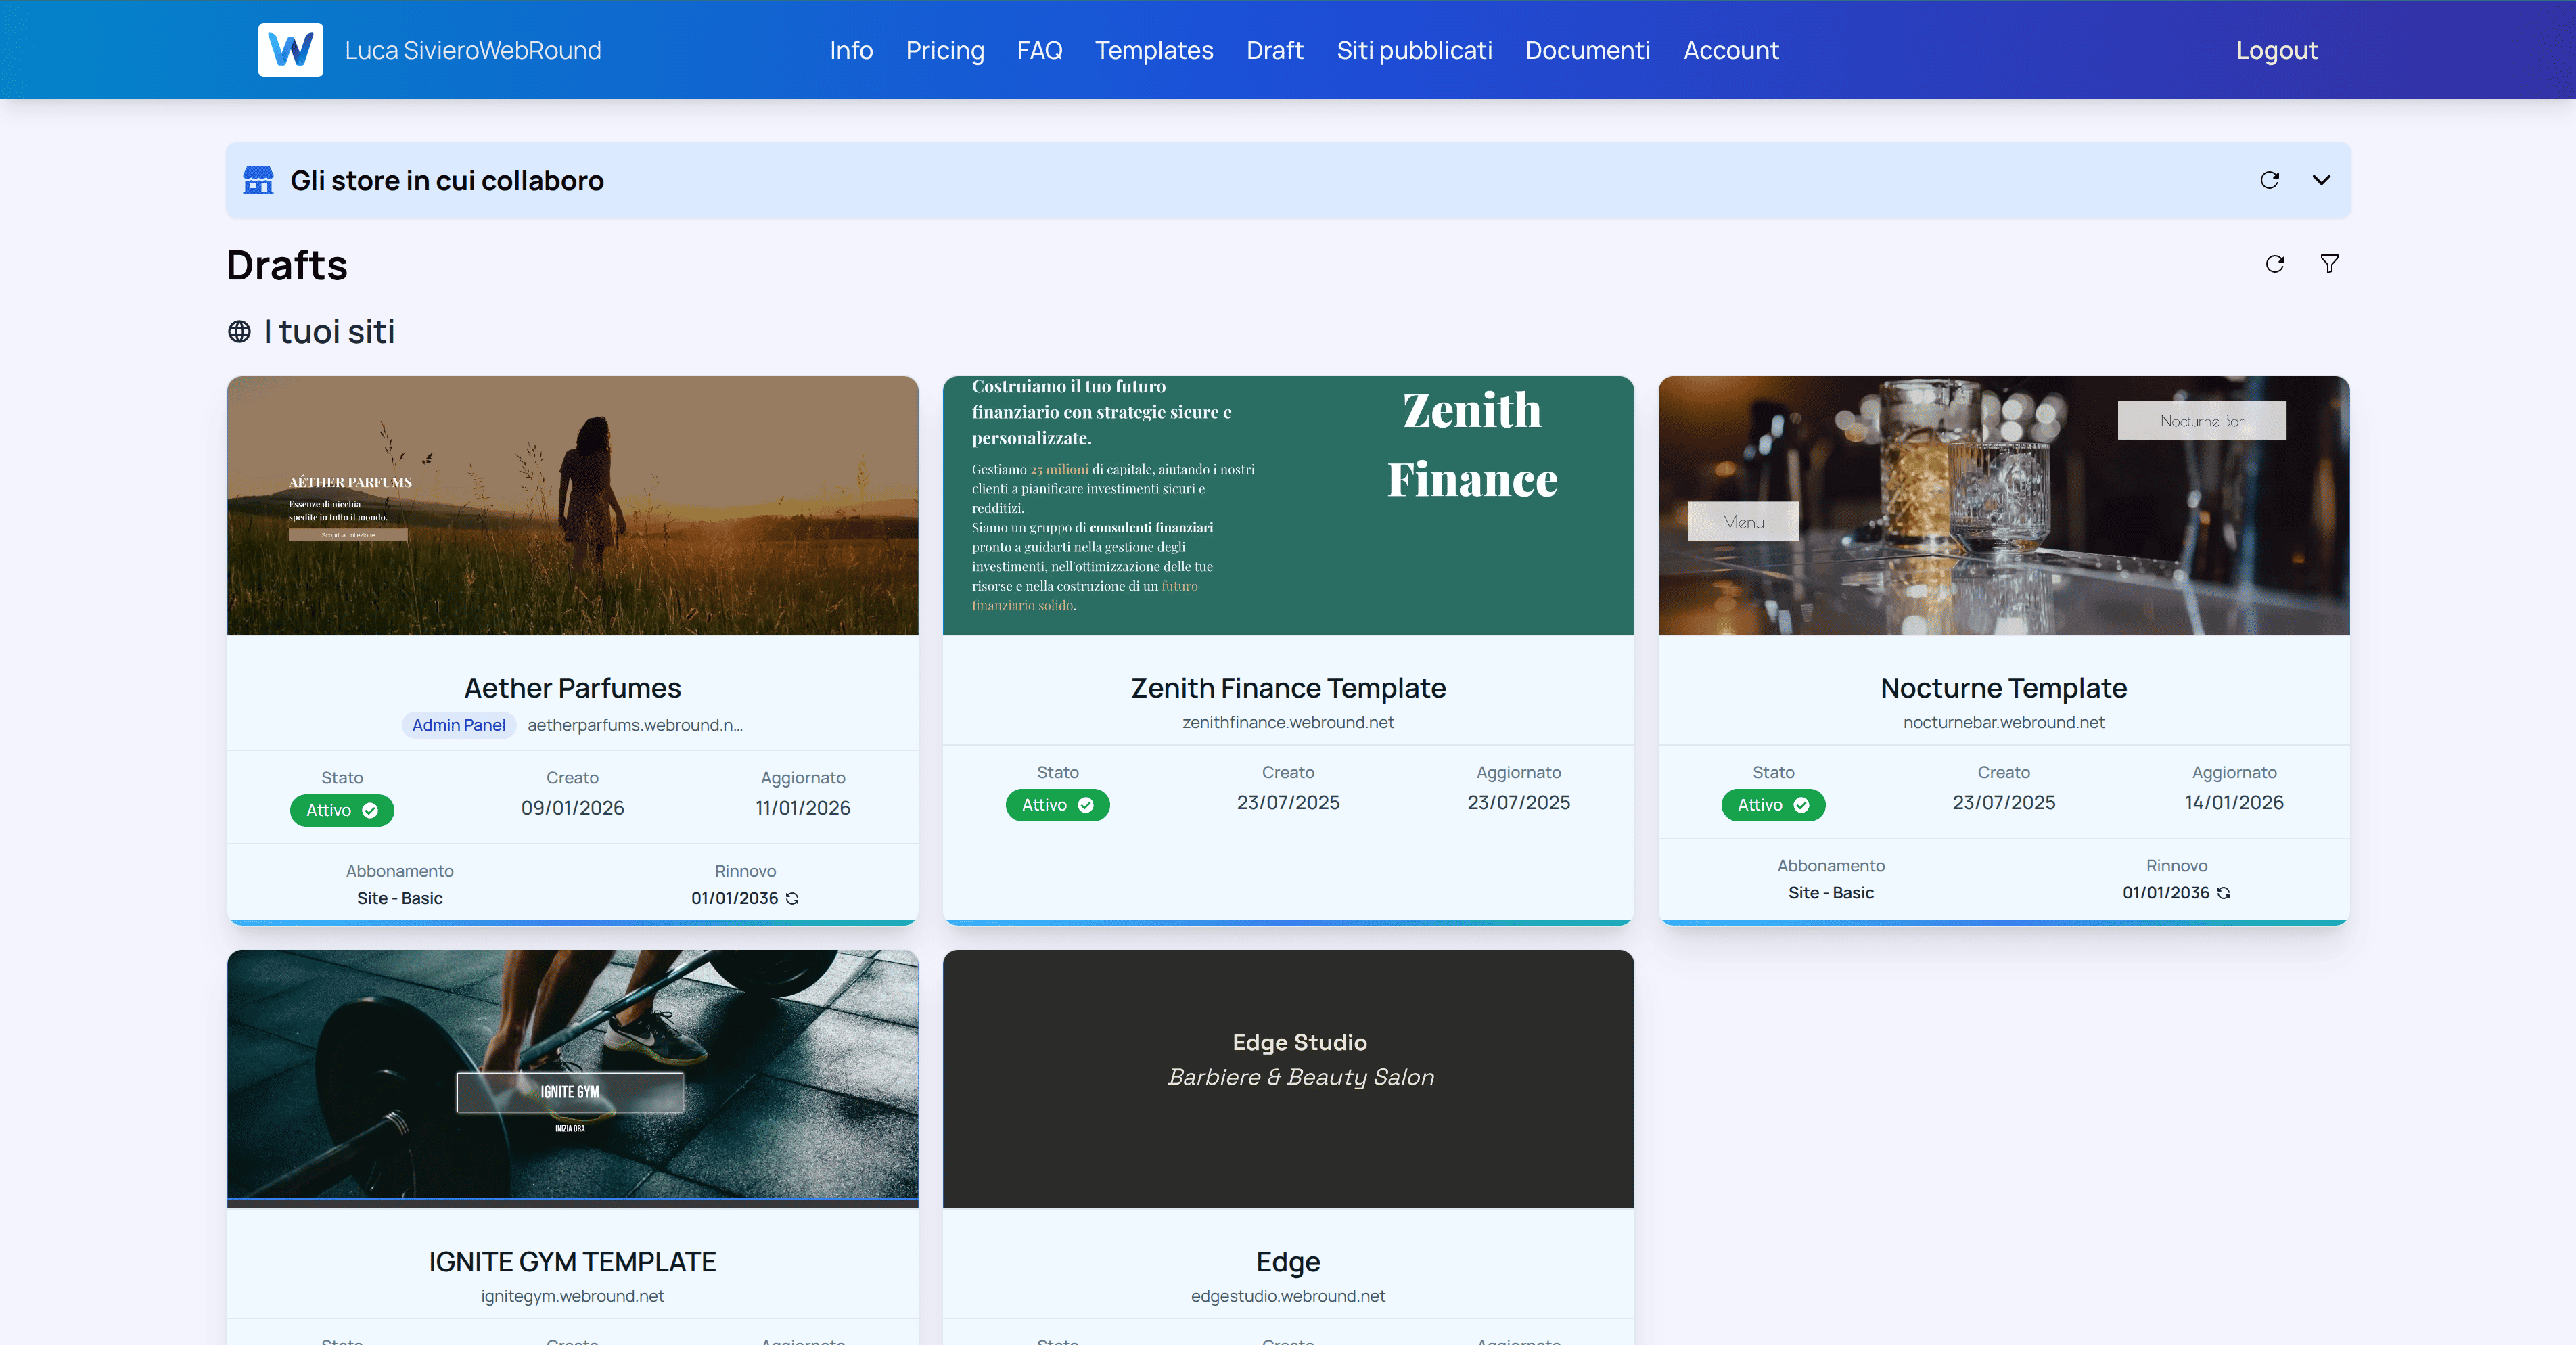Toggle the Attivo status on Nocturne Template
Image resolution: width=2576 pixels, height=1345 pixels.
pyautogui.click(x=1772, y=805)
